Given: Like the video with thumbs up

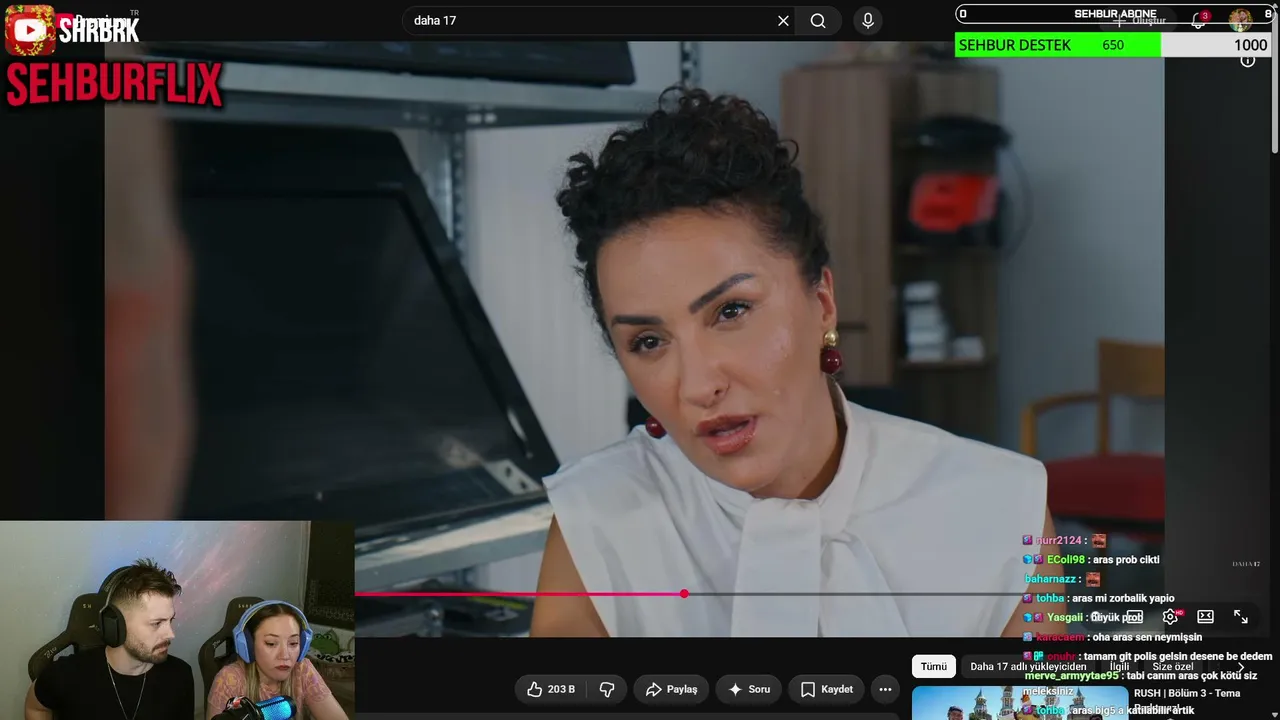Looking at the screenshot, I should pos(551,689).
